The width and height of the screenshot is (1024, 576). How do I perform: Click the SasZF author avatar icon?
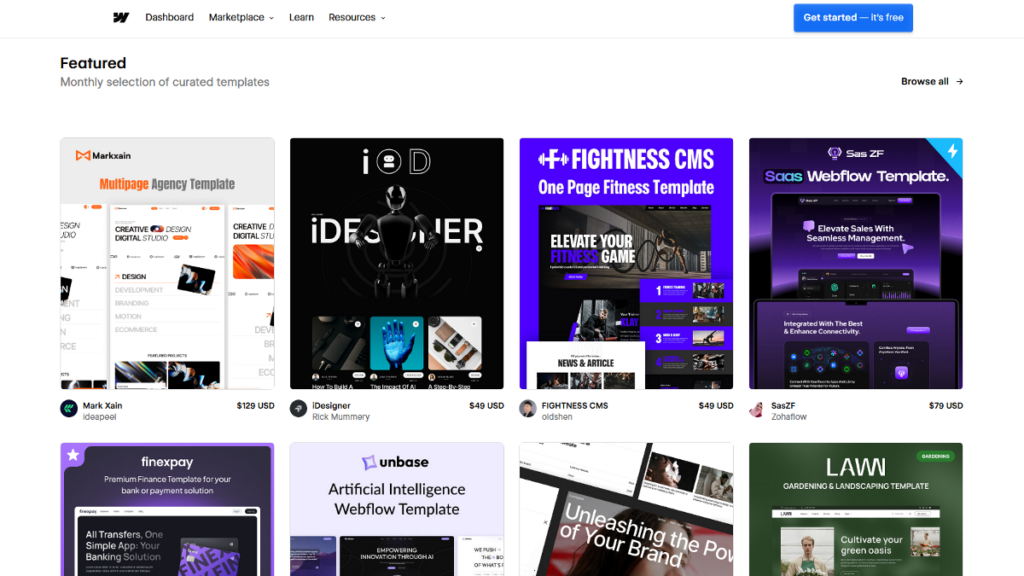pos(758,409)
